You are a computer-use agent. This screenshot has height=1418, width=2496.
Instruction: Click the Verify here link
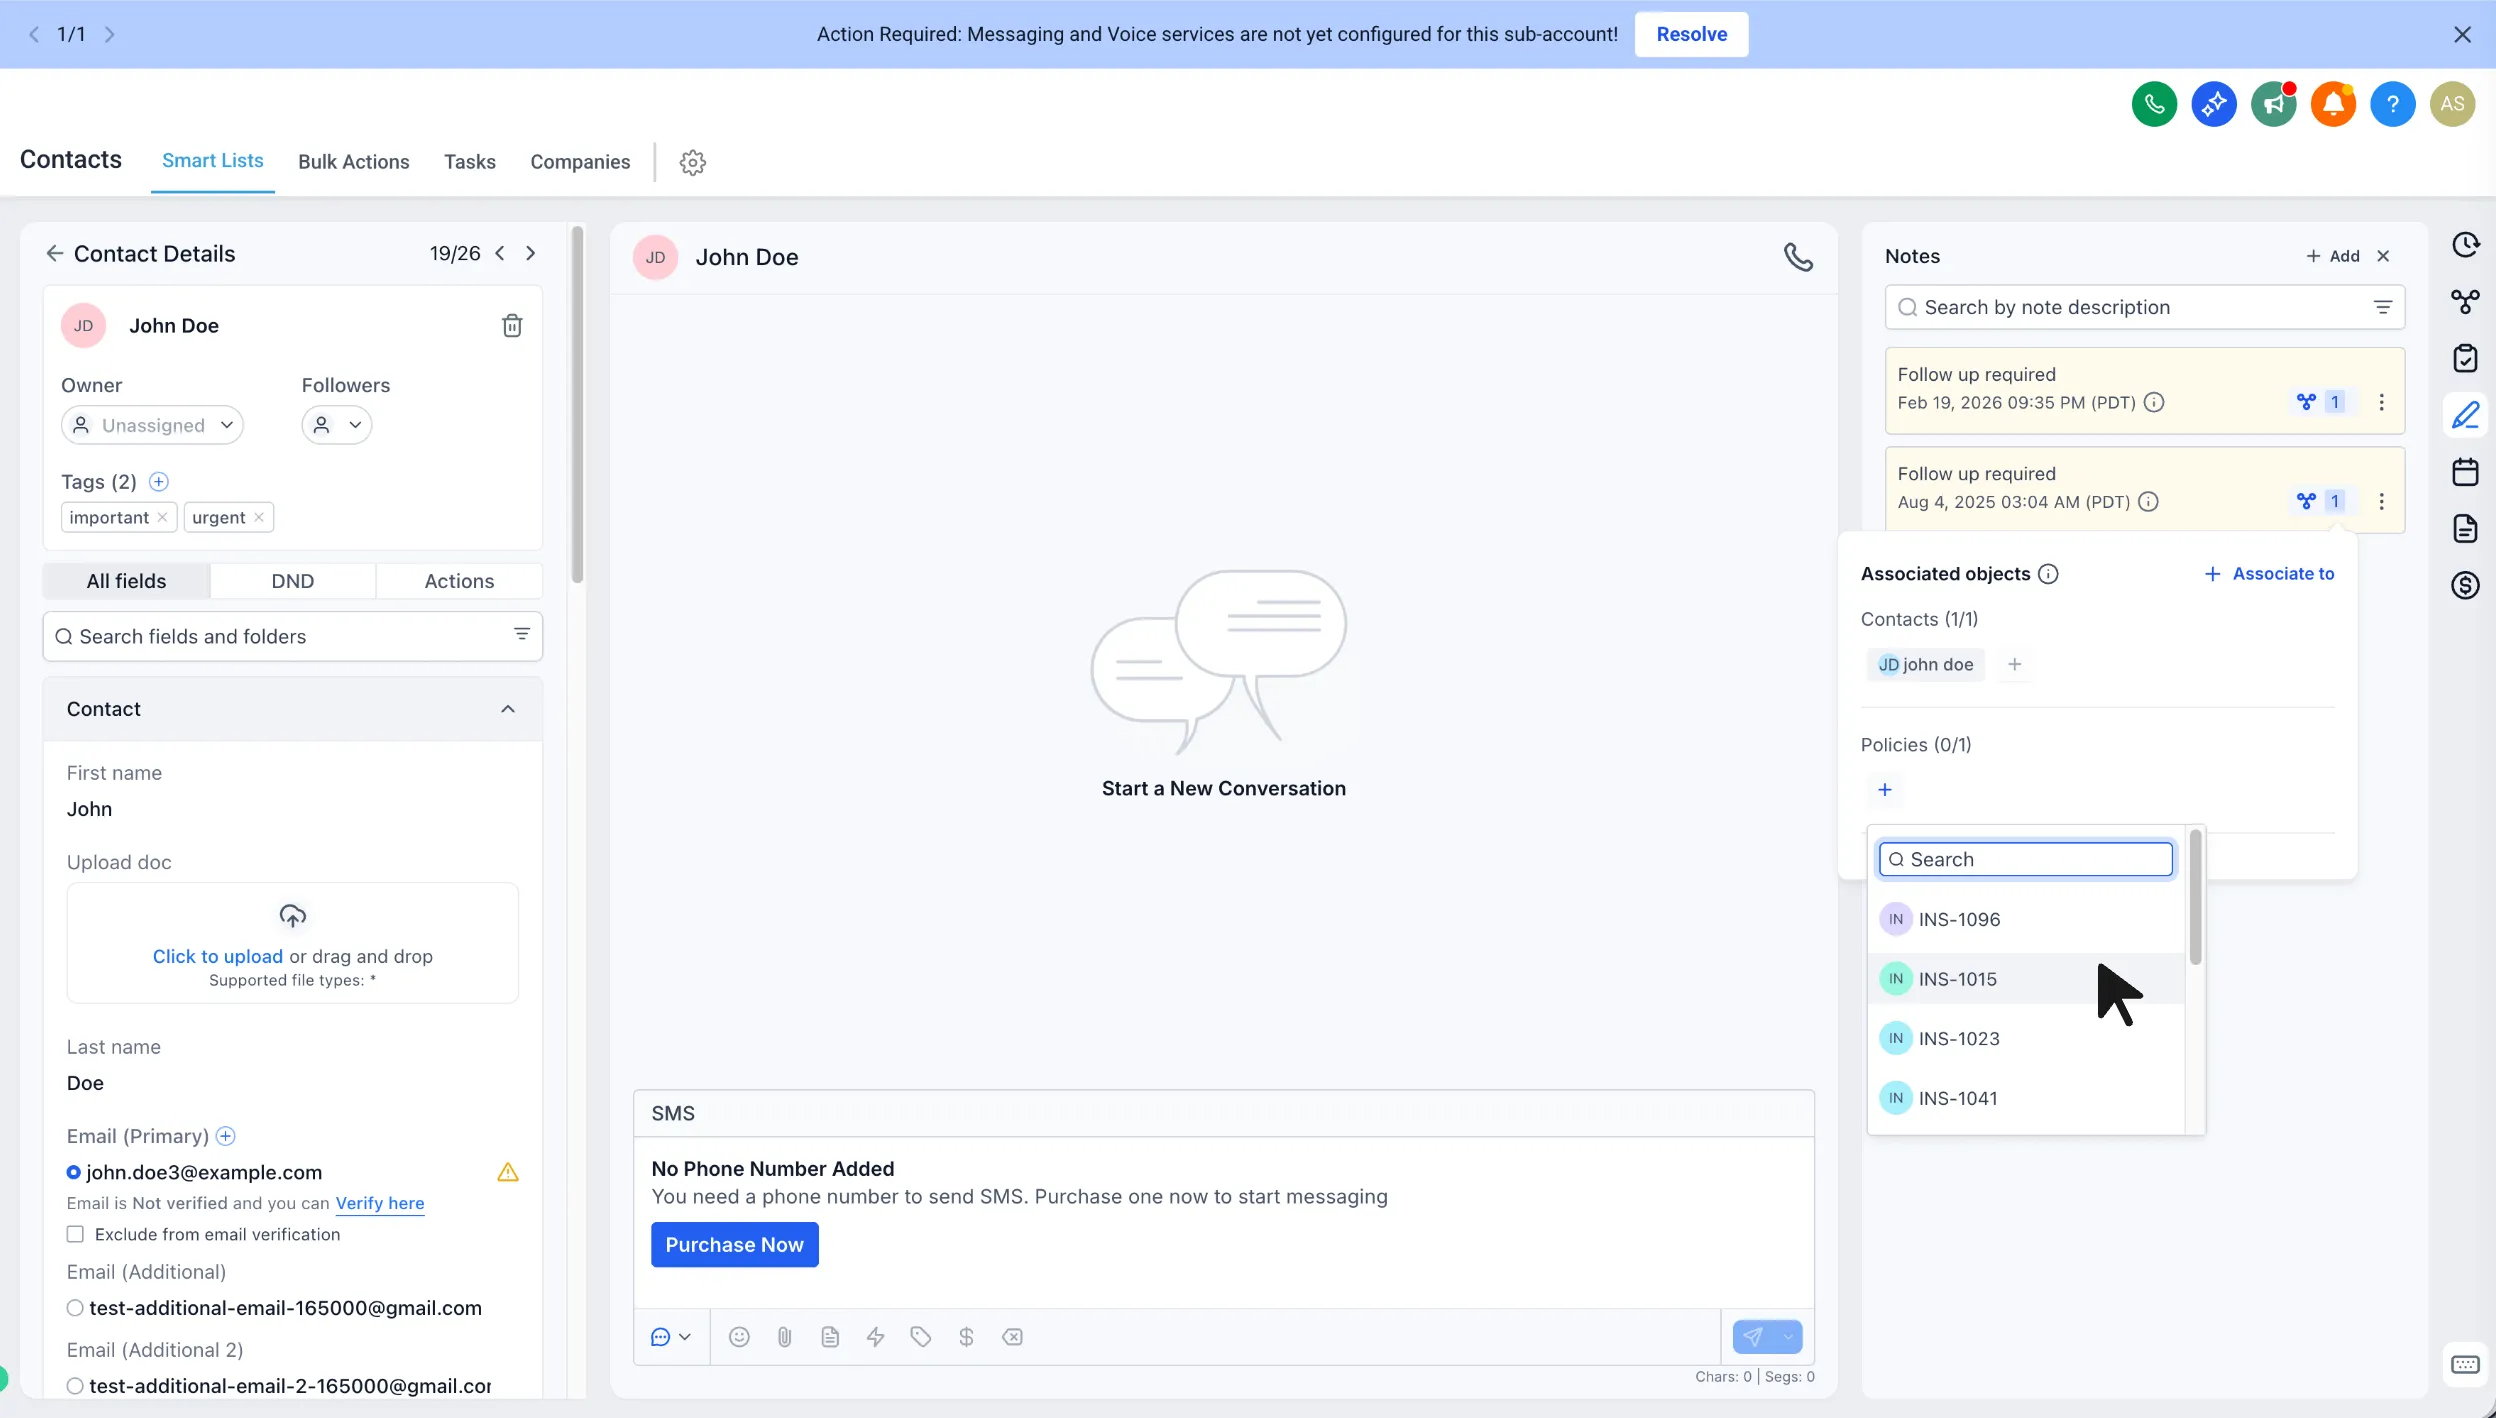click(x=379, y=1204)
